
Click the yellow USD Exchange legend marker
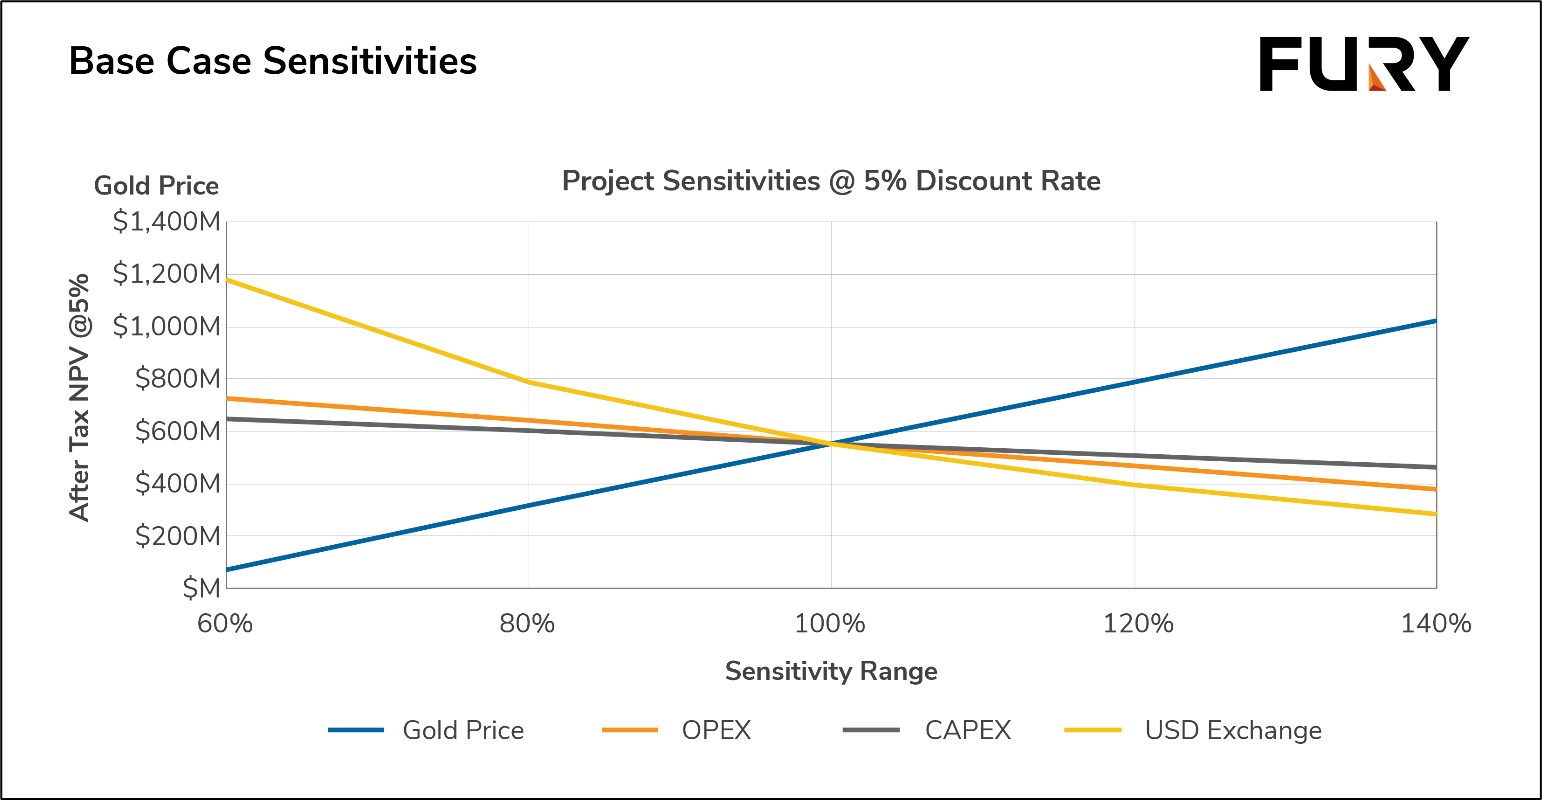[x=1092, y=731]
